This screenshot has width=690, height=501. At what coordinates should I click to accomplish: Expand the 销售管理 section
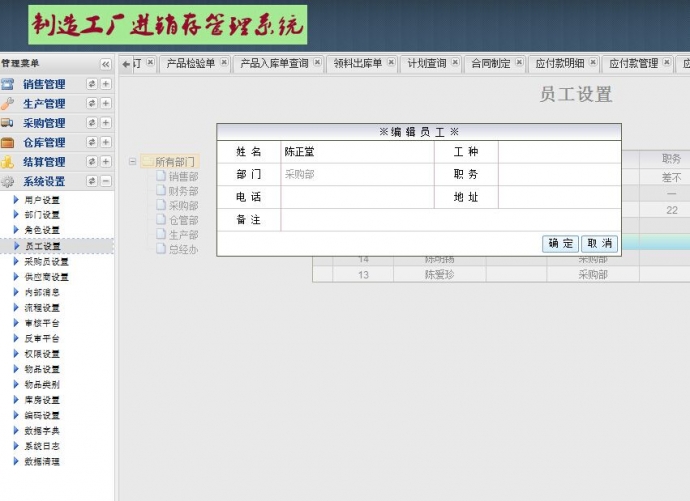[106, 84]
